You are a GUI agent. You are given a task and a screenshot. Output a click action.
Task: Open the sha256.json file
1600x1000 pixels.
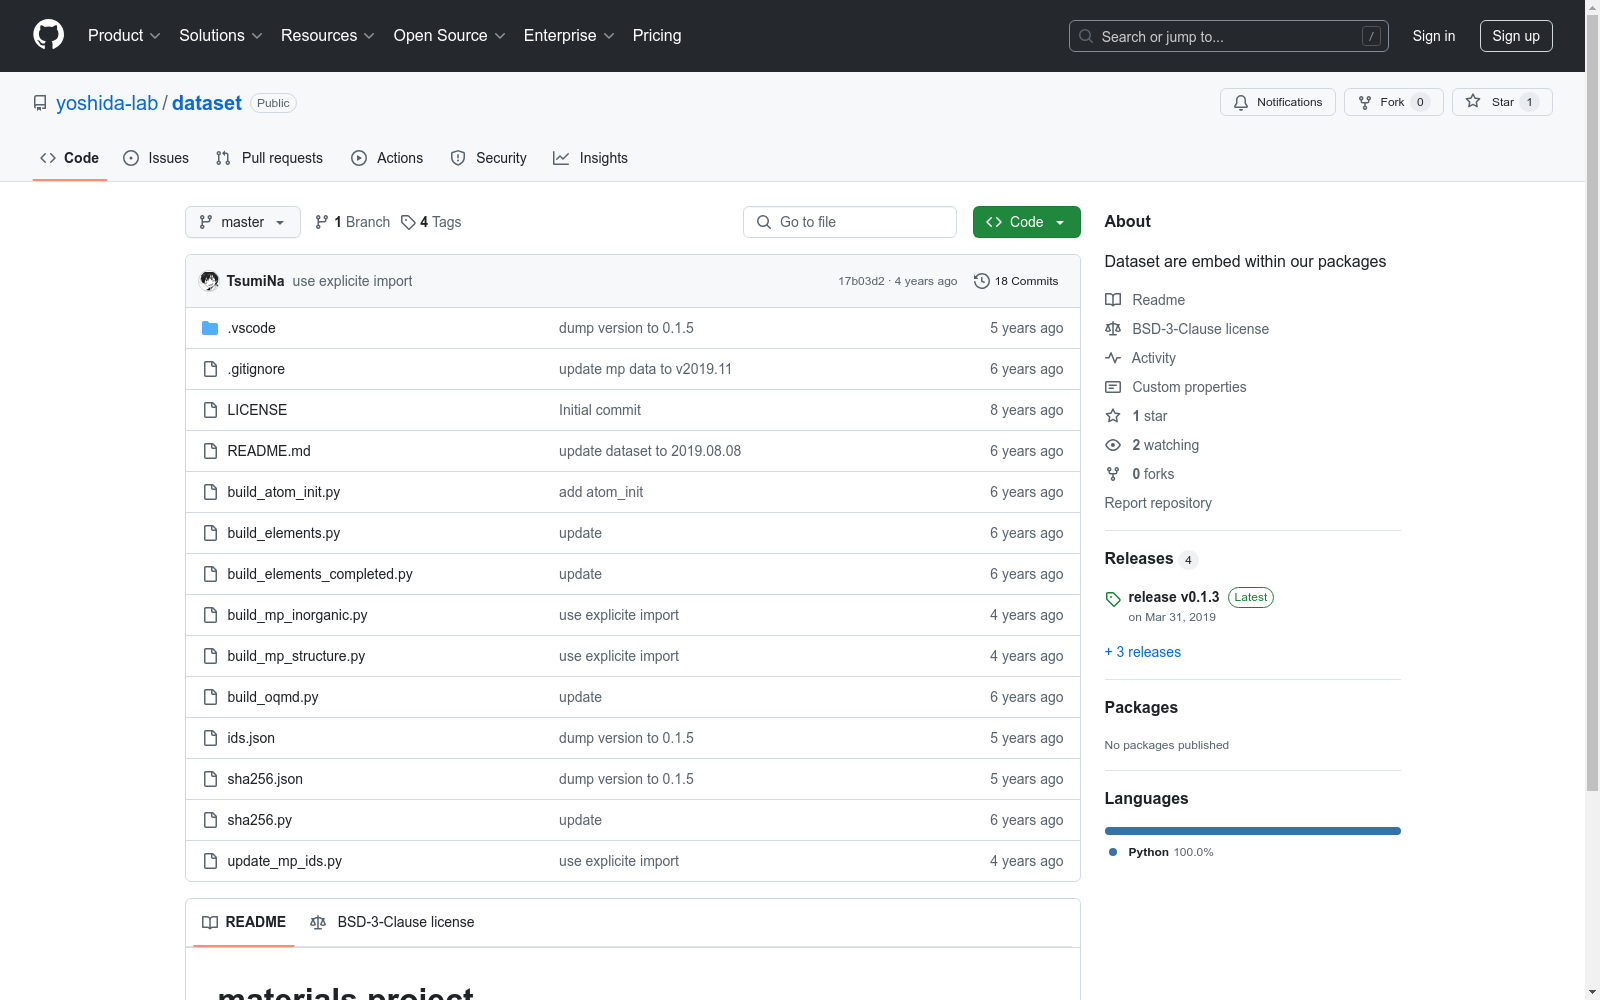pyautogui.click(x=265, y=779)
